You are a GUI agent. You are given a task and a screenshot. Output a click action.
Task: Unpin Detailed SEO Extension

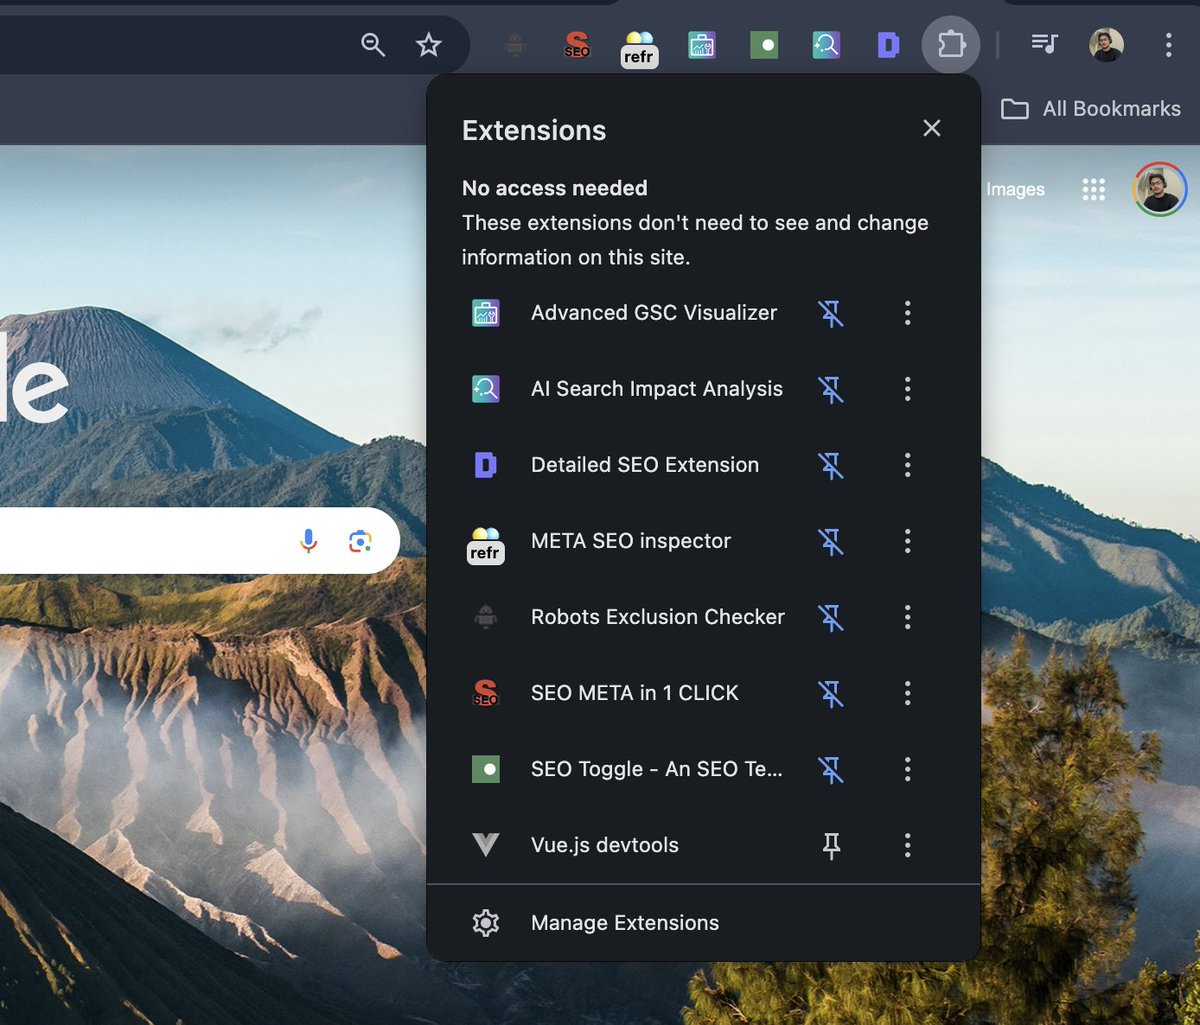point(831,465)
